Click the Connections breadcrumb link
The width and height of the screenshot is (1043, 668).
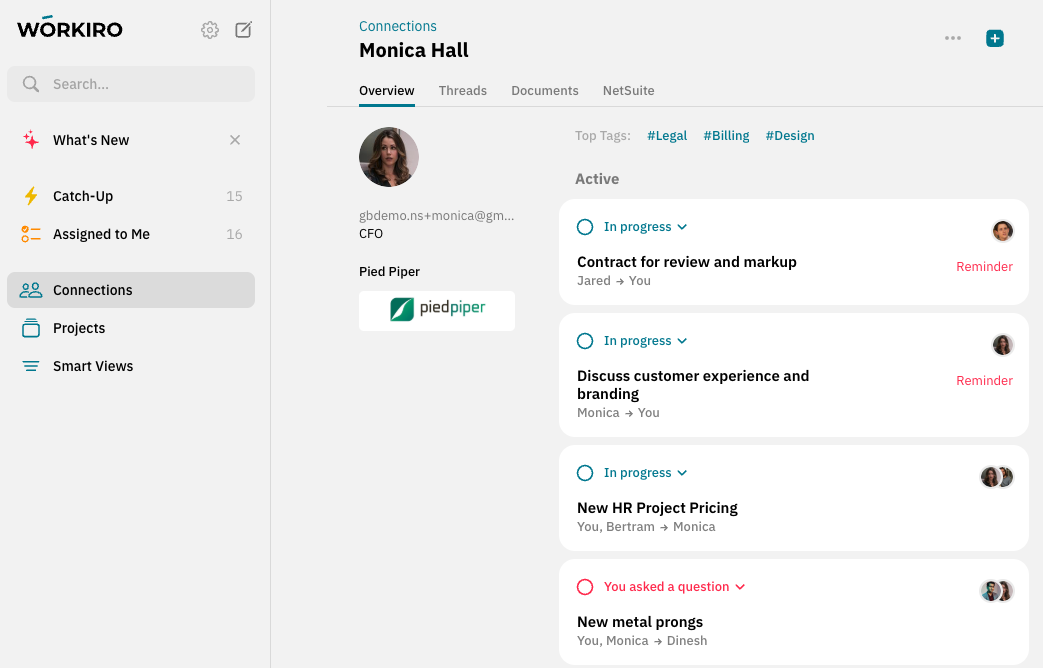tap(398, 26)
